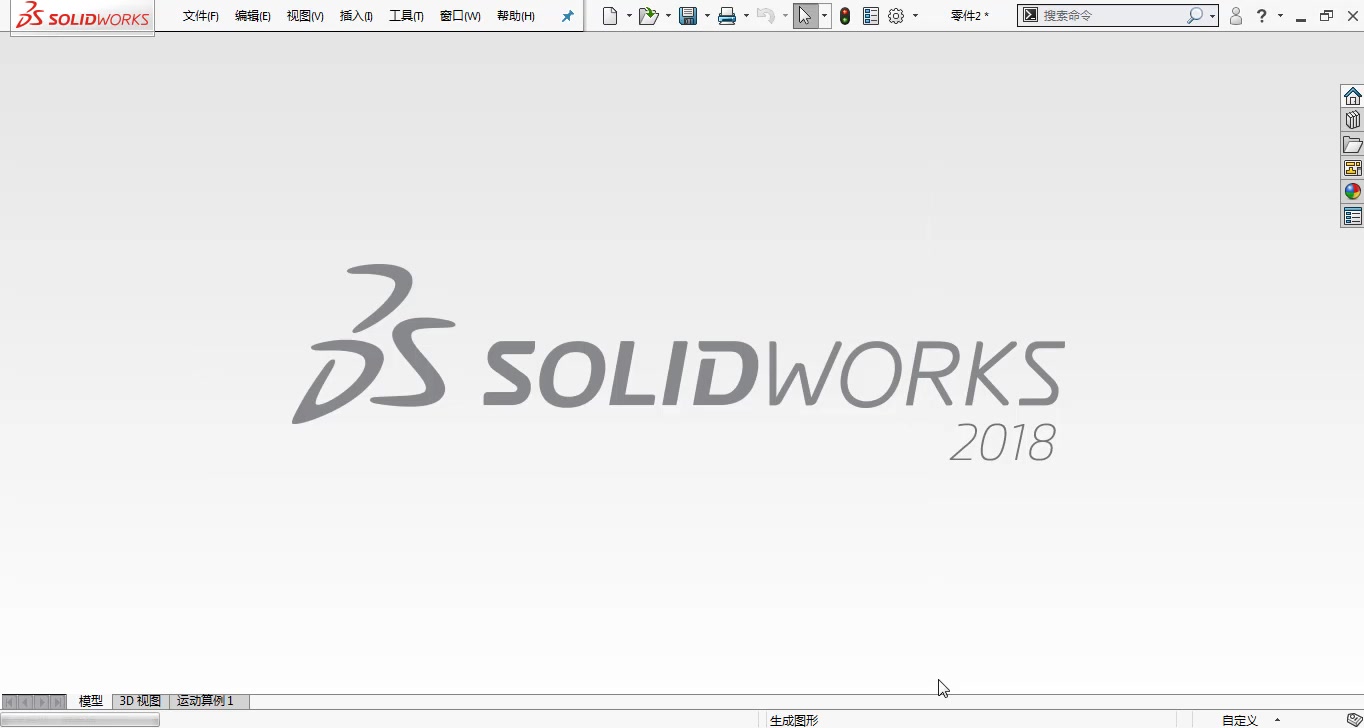Open the View Palette task pane icon
The height and width of the screenshot is (728, 1364).
[x=1352, y=168]
